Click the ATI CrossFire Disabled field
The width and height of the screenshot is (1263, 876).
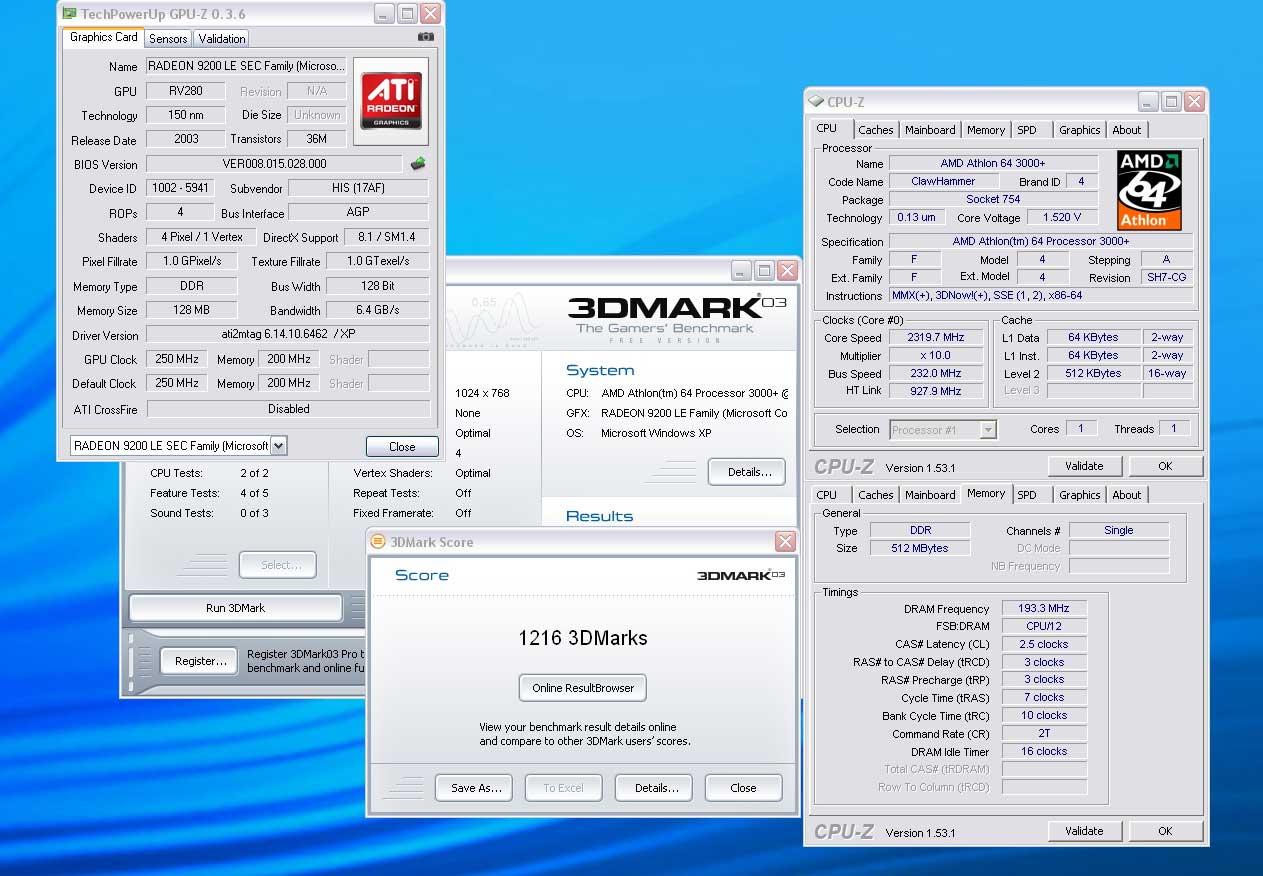point(288,409)
